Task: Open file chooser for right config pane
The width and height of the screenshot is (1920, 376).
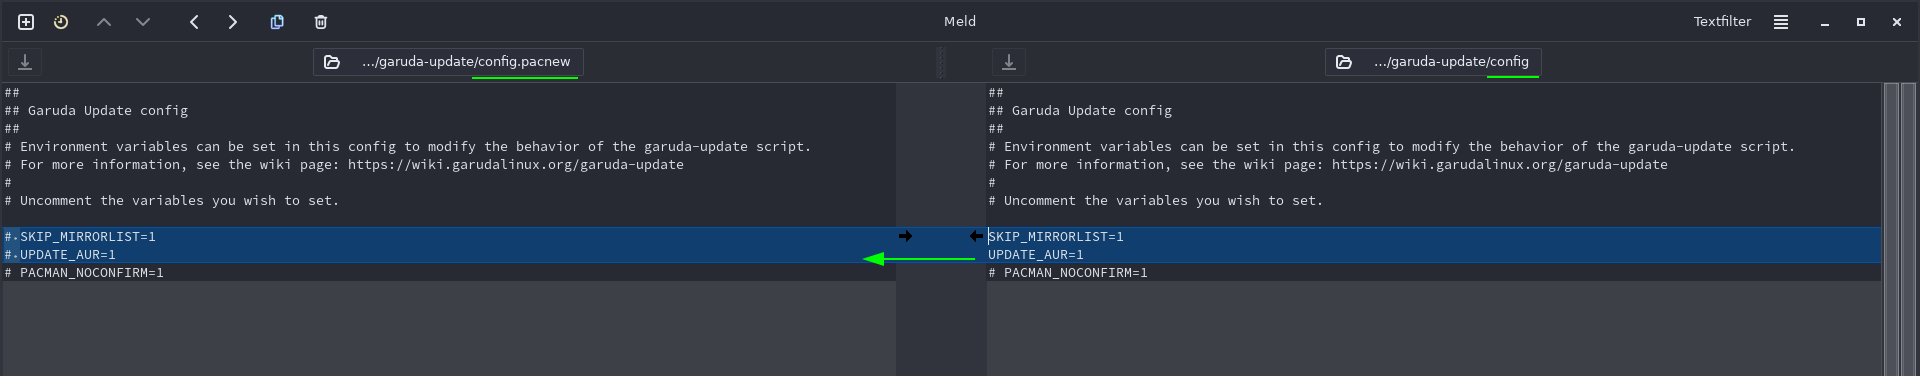Action: (x=1433, y=62)
